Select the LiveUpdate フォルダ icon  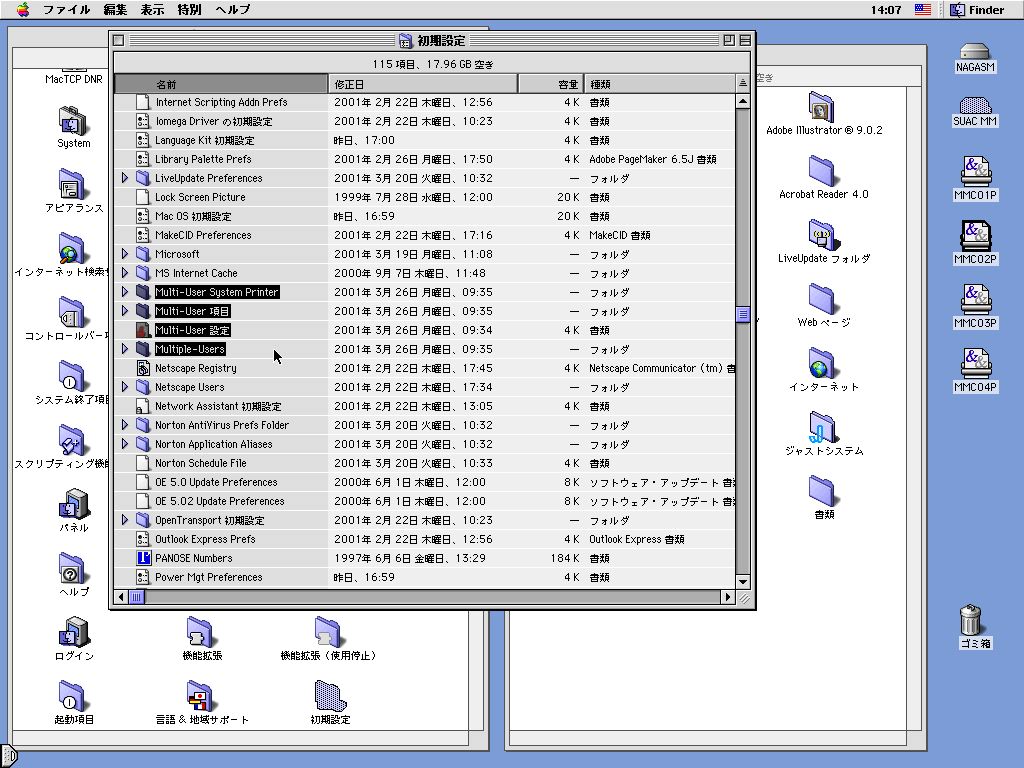822,234
